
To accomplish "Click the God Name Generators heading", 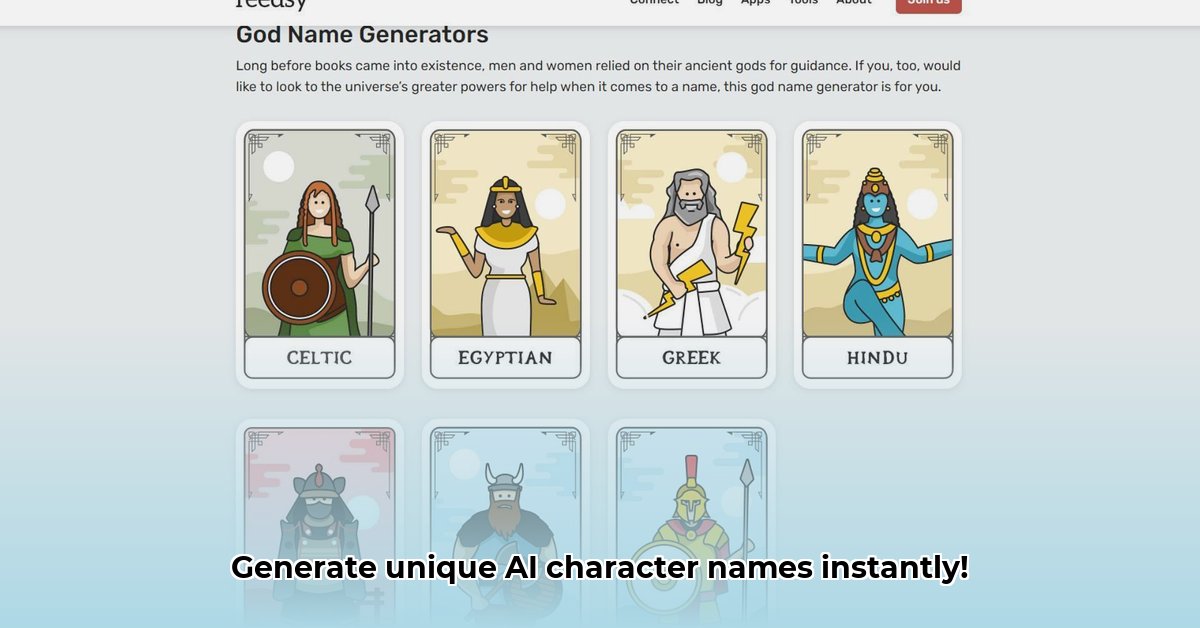I will pyautogui.click(x=362, y=34).
